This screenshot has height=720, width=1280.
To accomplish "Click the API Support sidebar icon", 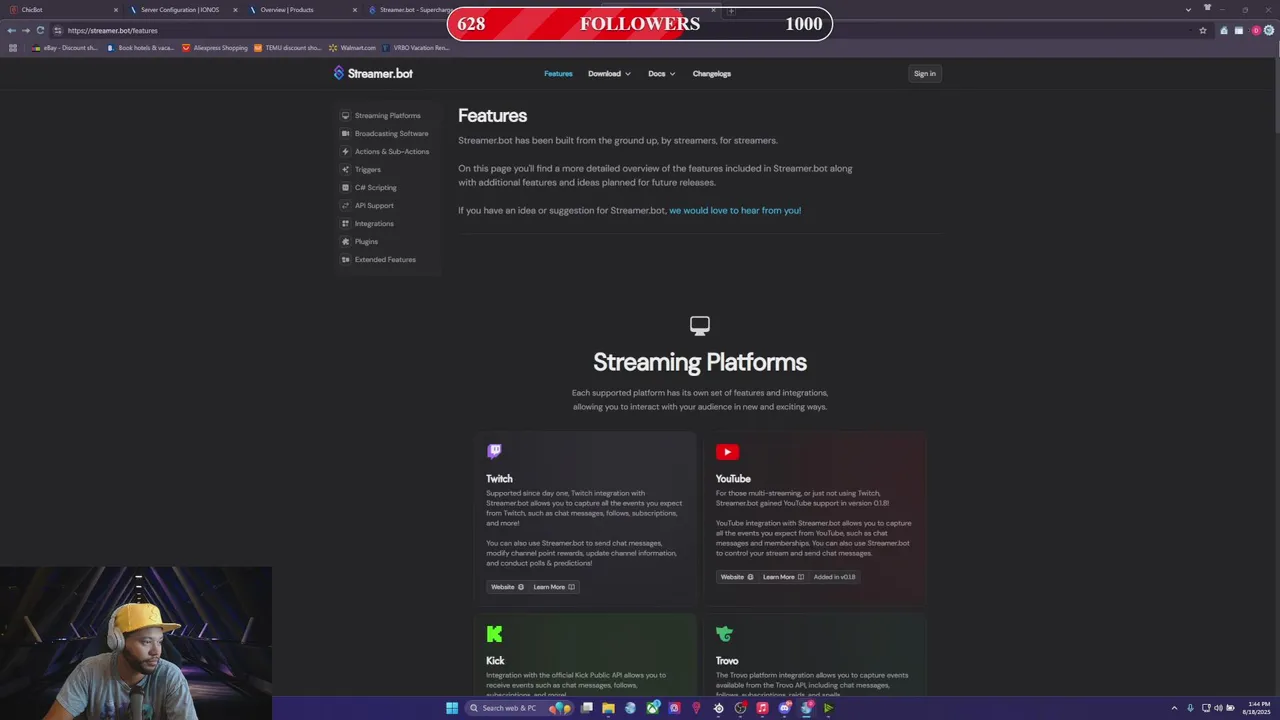I will [x=345, y=205].
